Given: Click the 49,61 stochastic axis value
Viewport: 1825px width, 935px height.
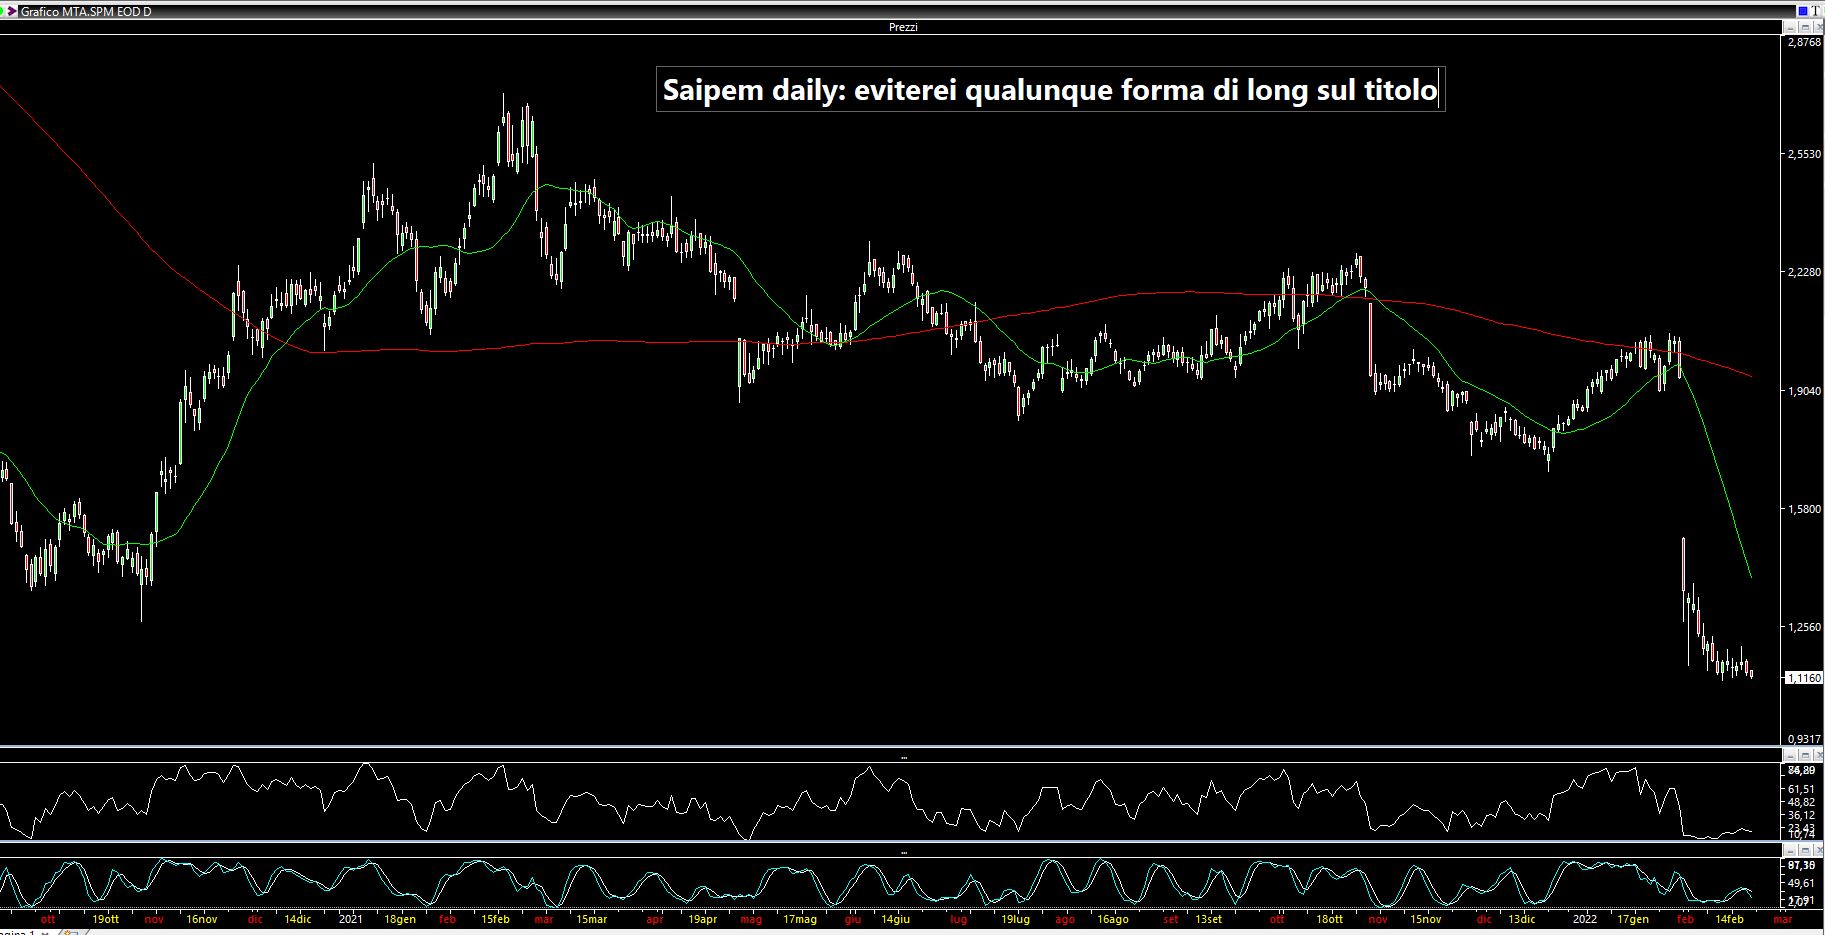Looking at the screenshot, I should click(x=1801, y=883).
